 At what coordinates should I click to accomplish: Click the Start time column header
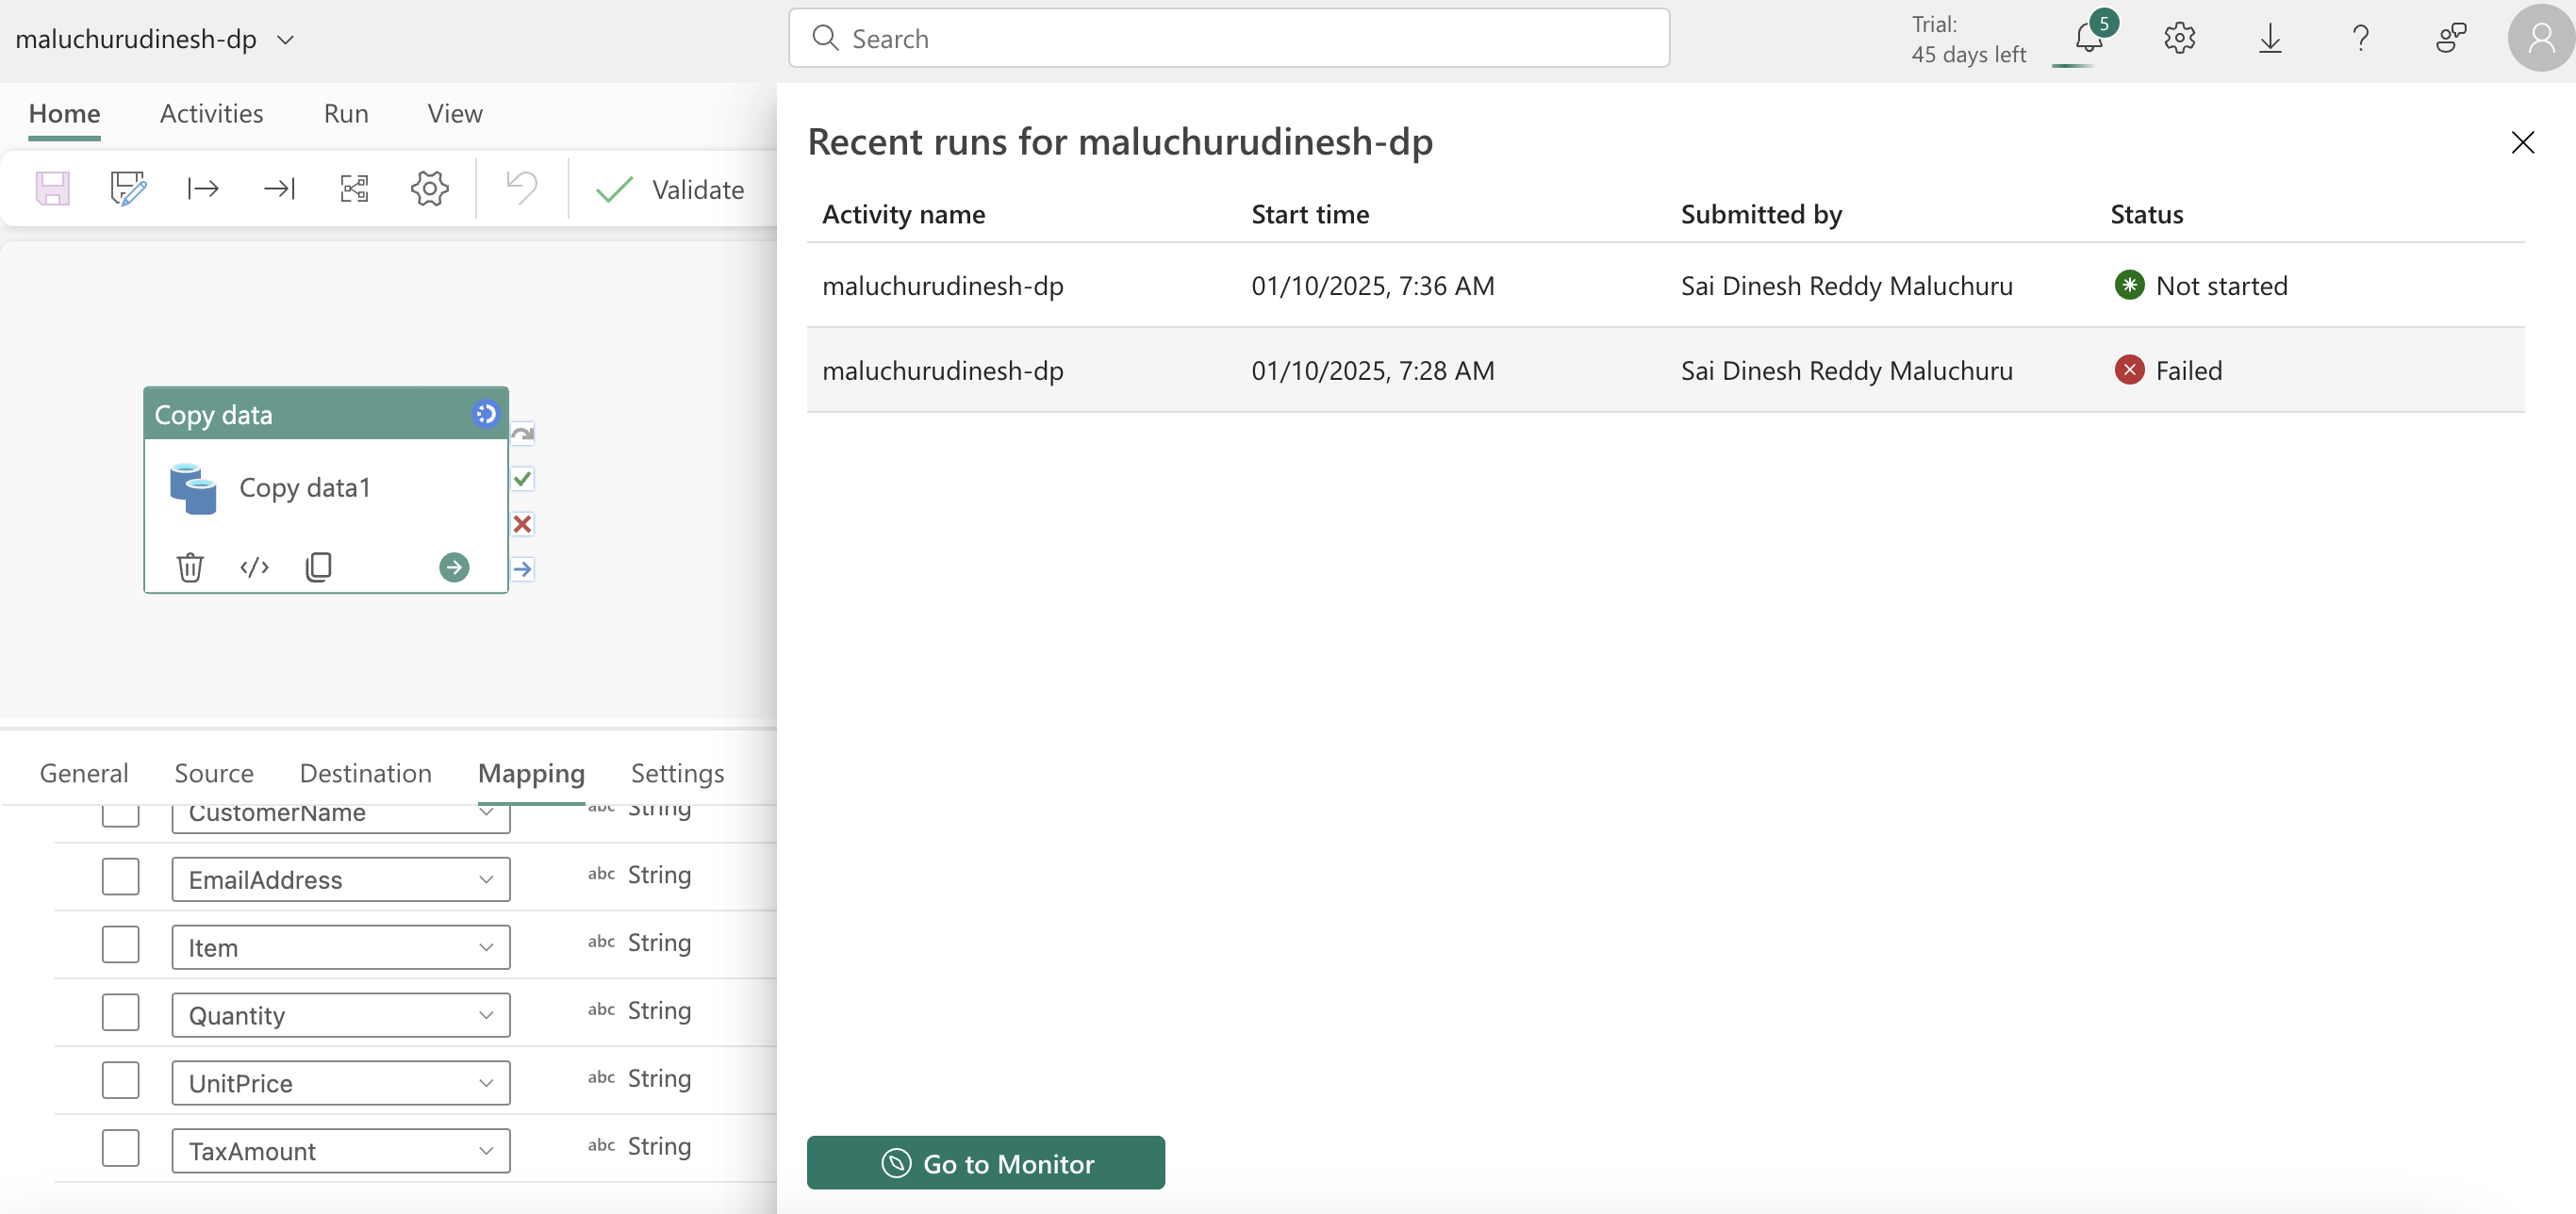(1310, 214)
